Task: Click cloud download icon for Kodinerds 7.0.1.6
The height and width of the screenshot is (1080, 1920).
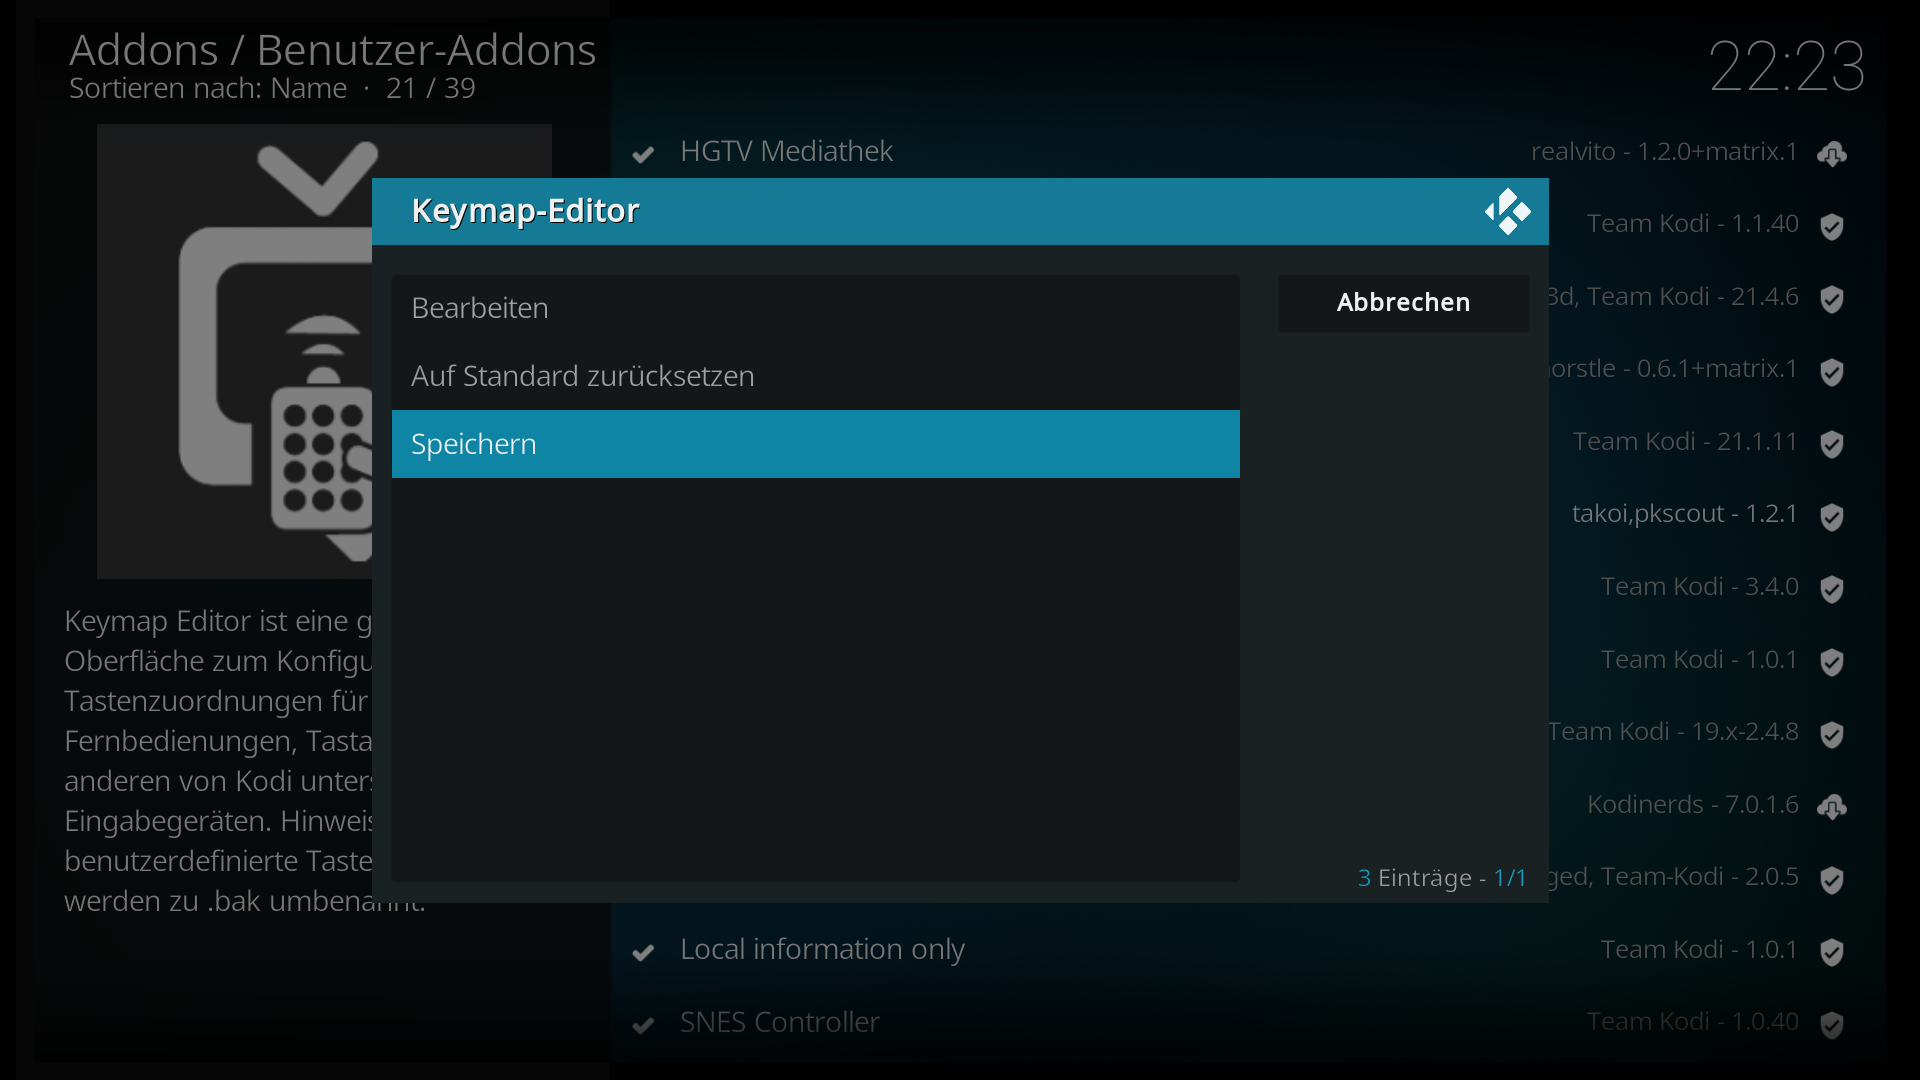Action: tap(1832, 807)
